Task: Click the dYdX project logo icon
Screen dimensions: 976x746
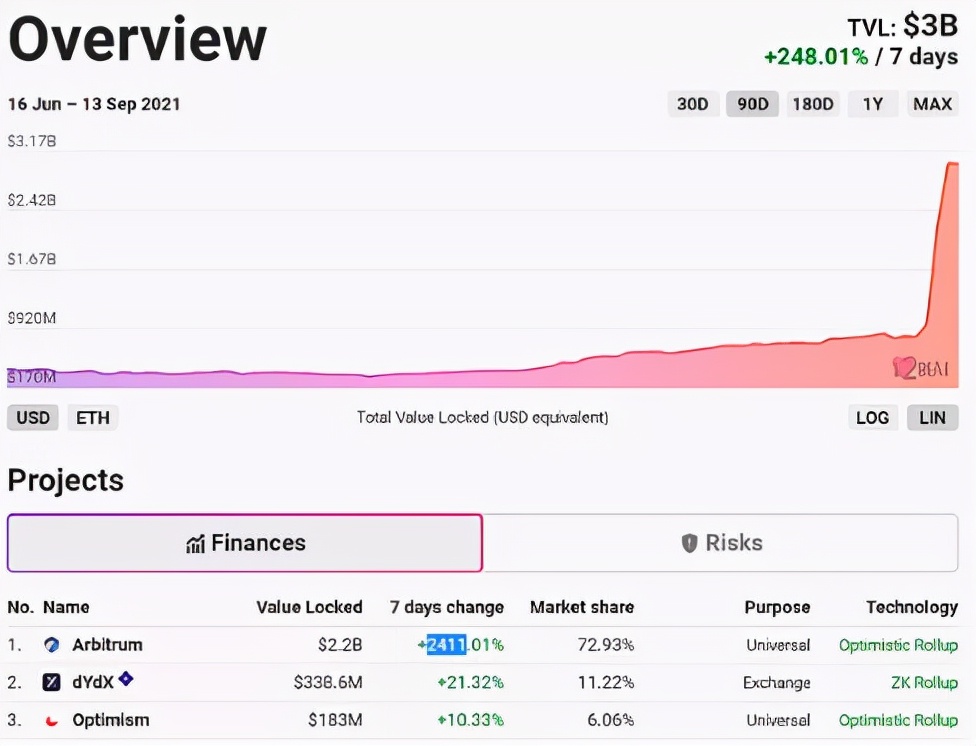Action: 51,682
